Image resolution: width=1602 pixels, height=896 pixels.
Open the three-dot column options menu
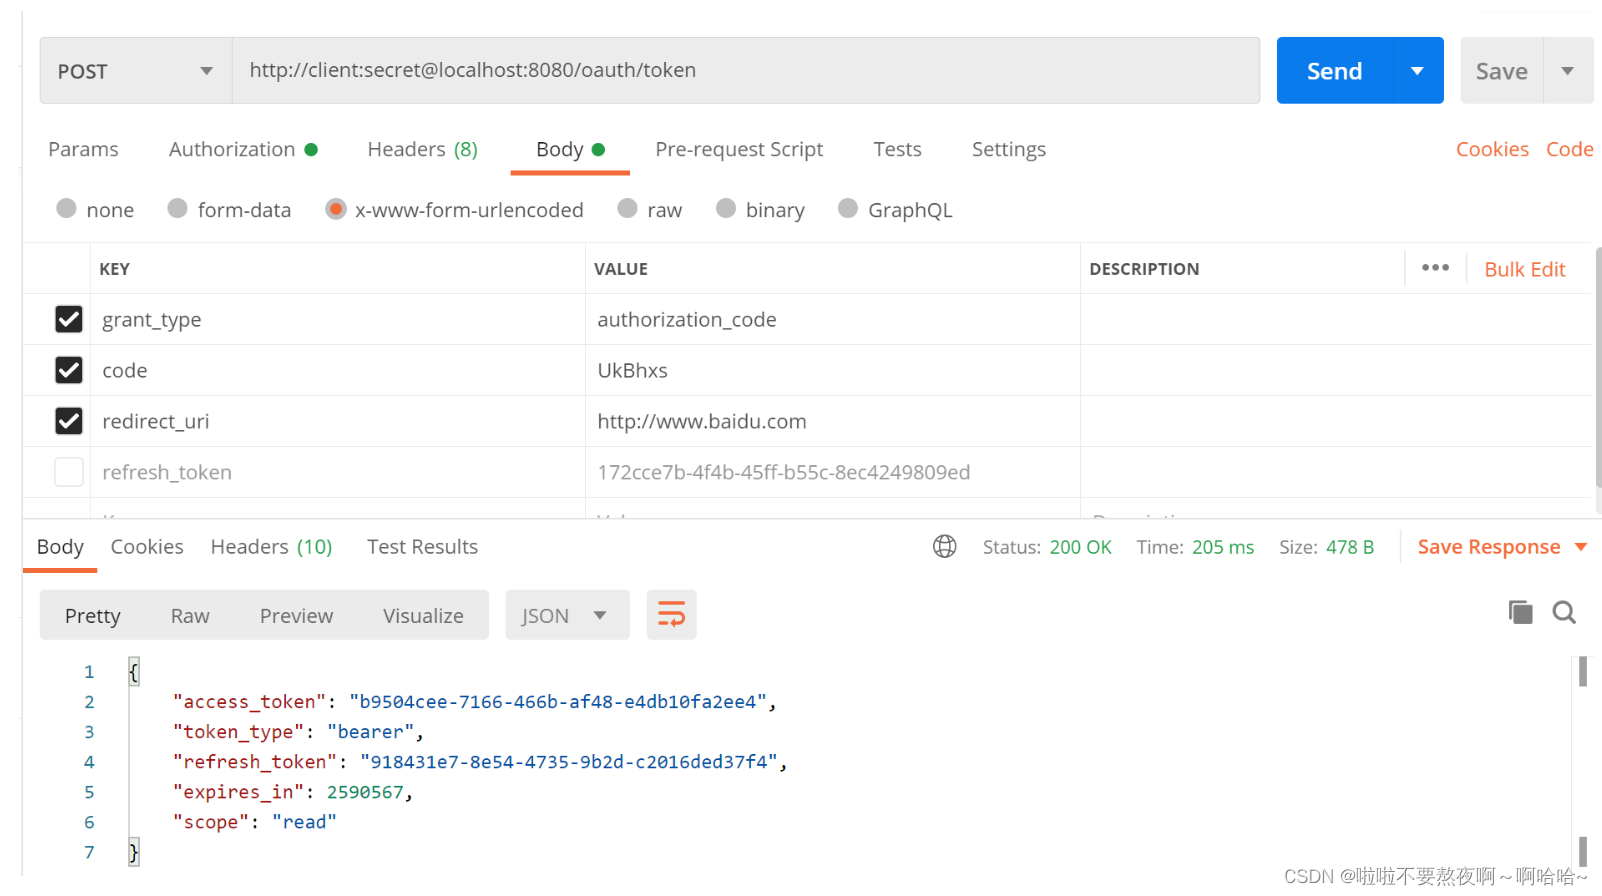[1435, 268]
